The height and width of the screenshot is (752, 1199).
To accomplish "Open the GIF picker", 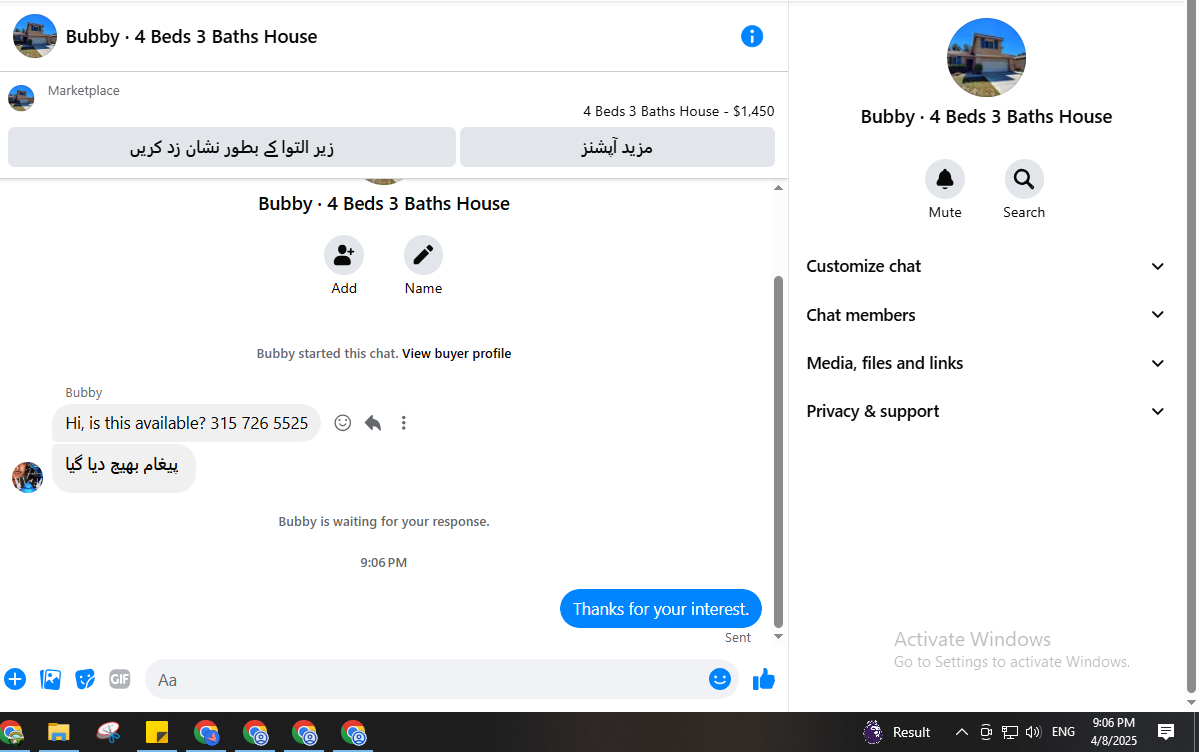I will pyautogui.click(x=120, y=679).
